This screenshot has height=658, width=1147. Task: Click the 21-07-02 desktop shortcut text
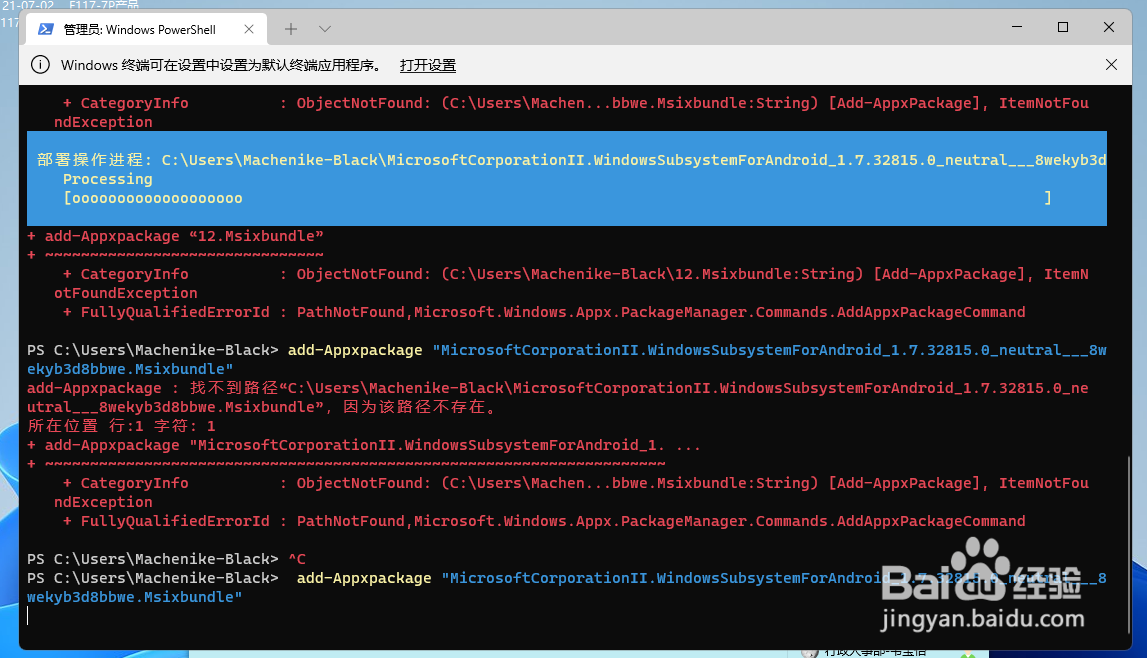click(x=27, y=3)
